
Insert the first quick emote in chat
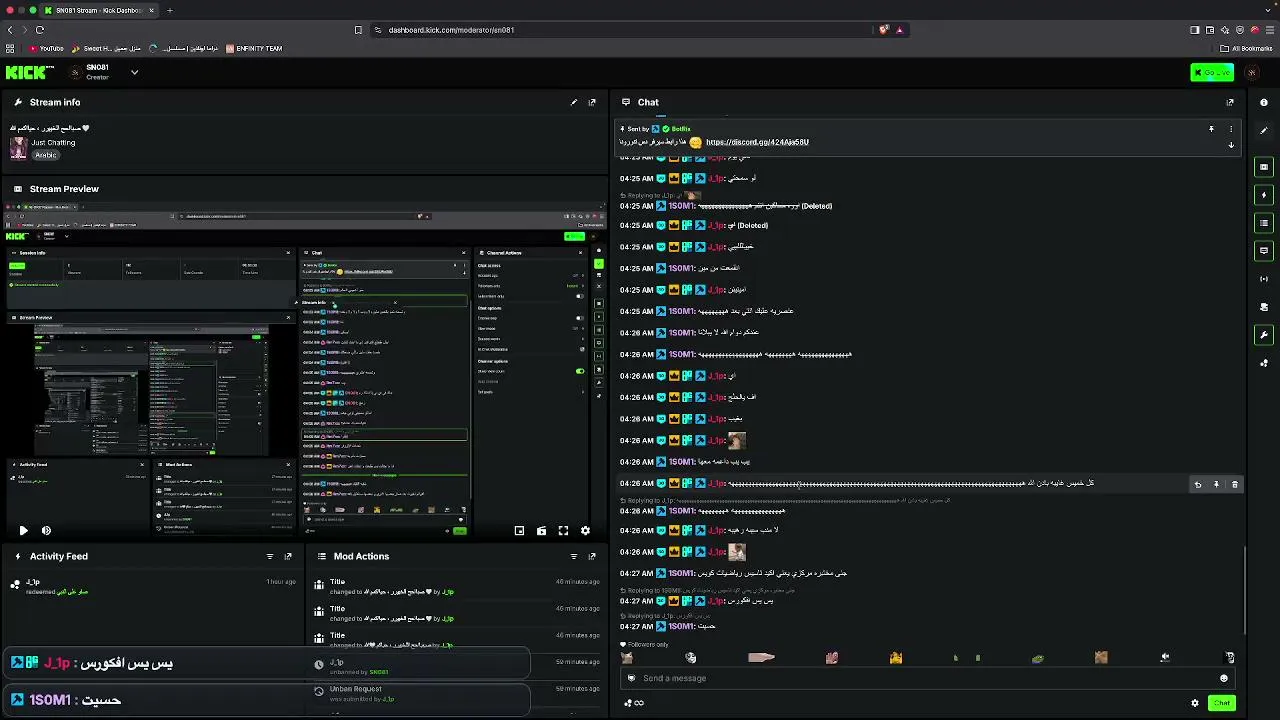pos(627,658)
